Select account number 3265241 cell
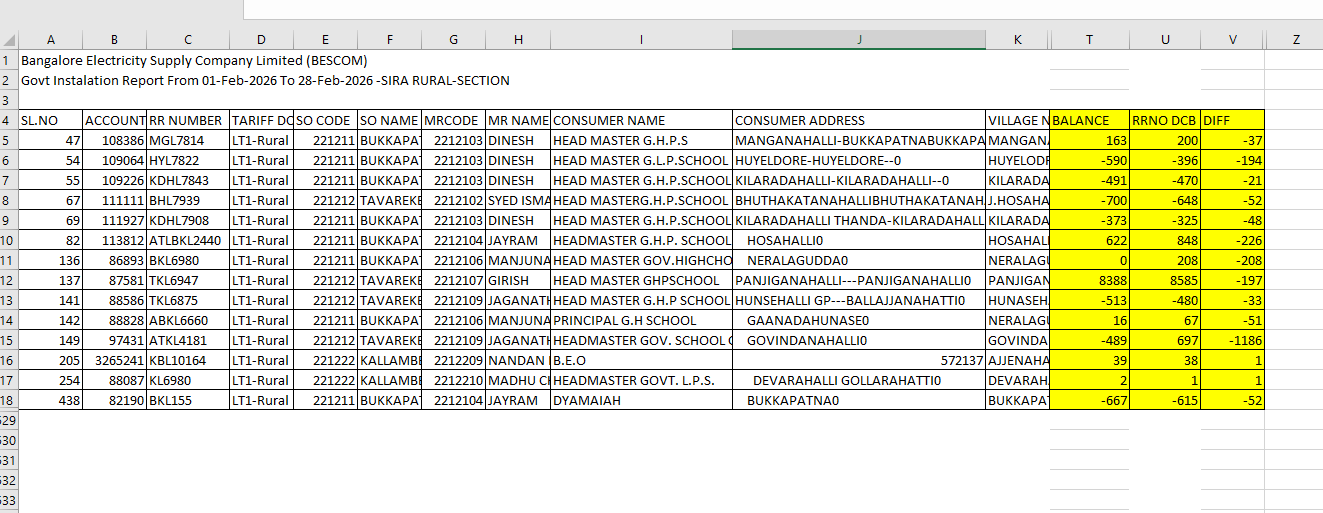The width and height of the screenshot is (1323, 513). [x=115, y=360]
